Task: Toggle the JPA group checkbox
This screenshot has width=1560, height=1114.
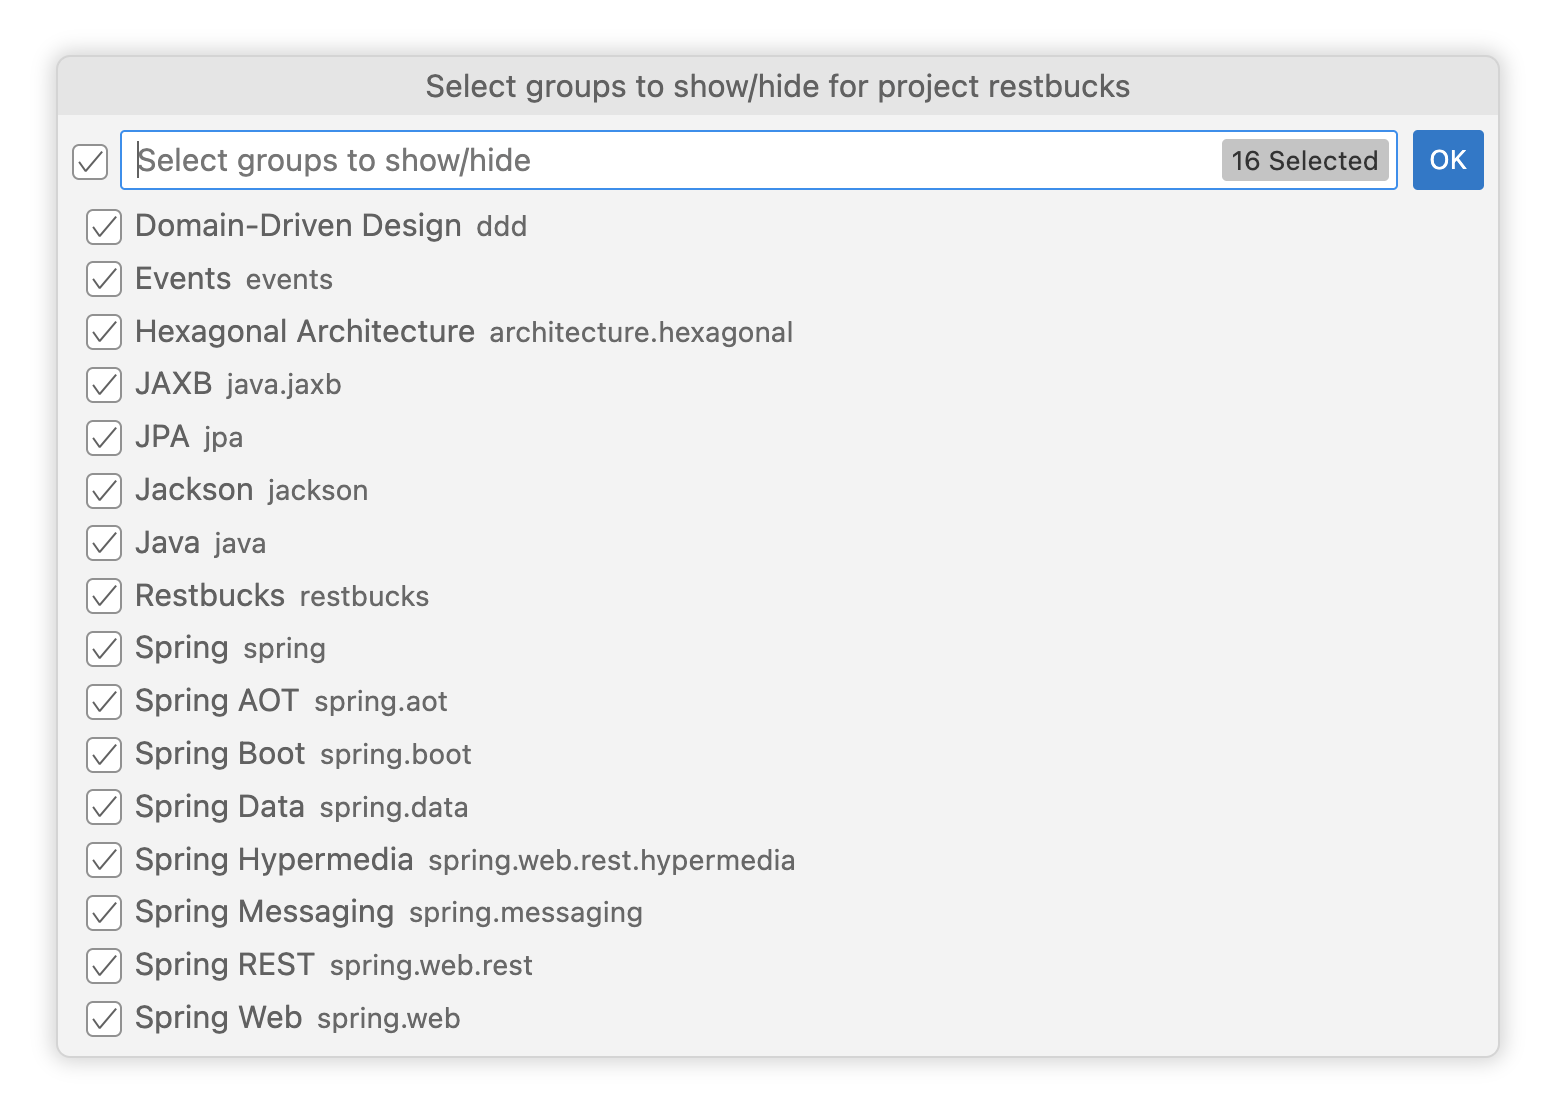Action: pos(104,438)
